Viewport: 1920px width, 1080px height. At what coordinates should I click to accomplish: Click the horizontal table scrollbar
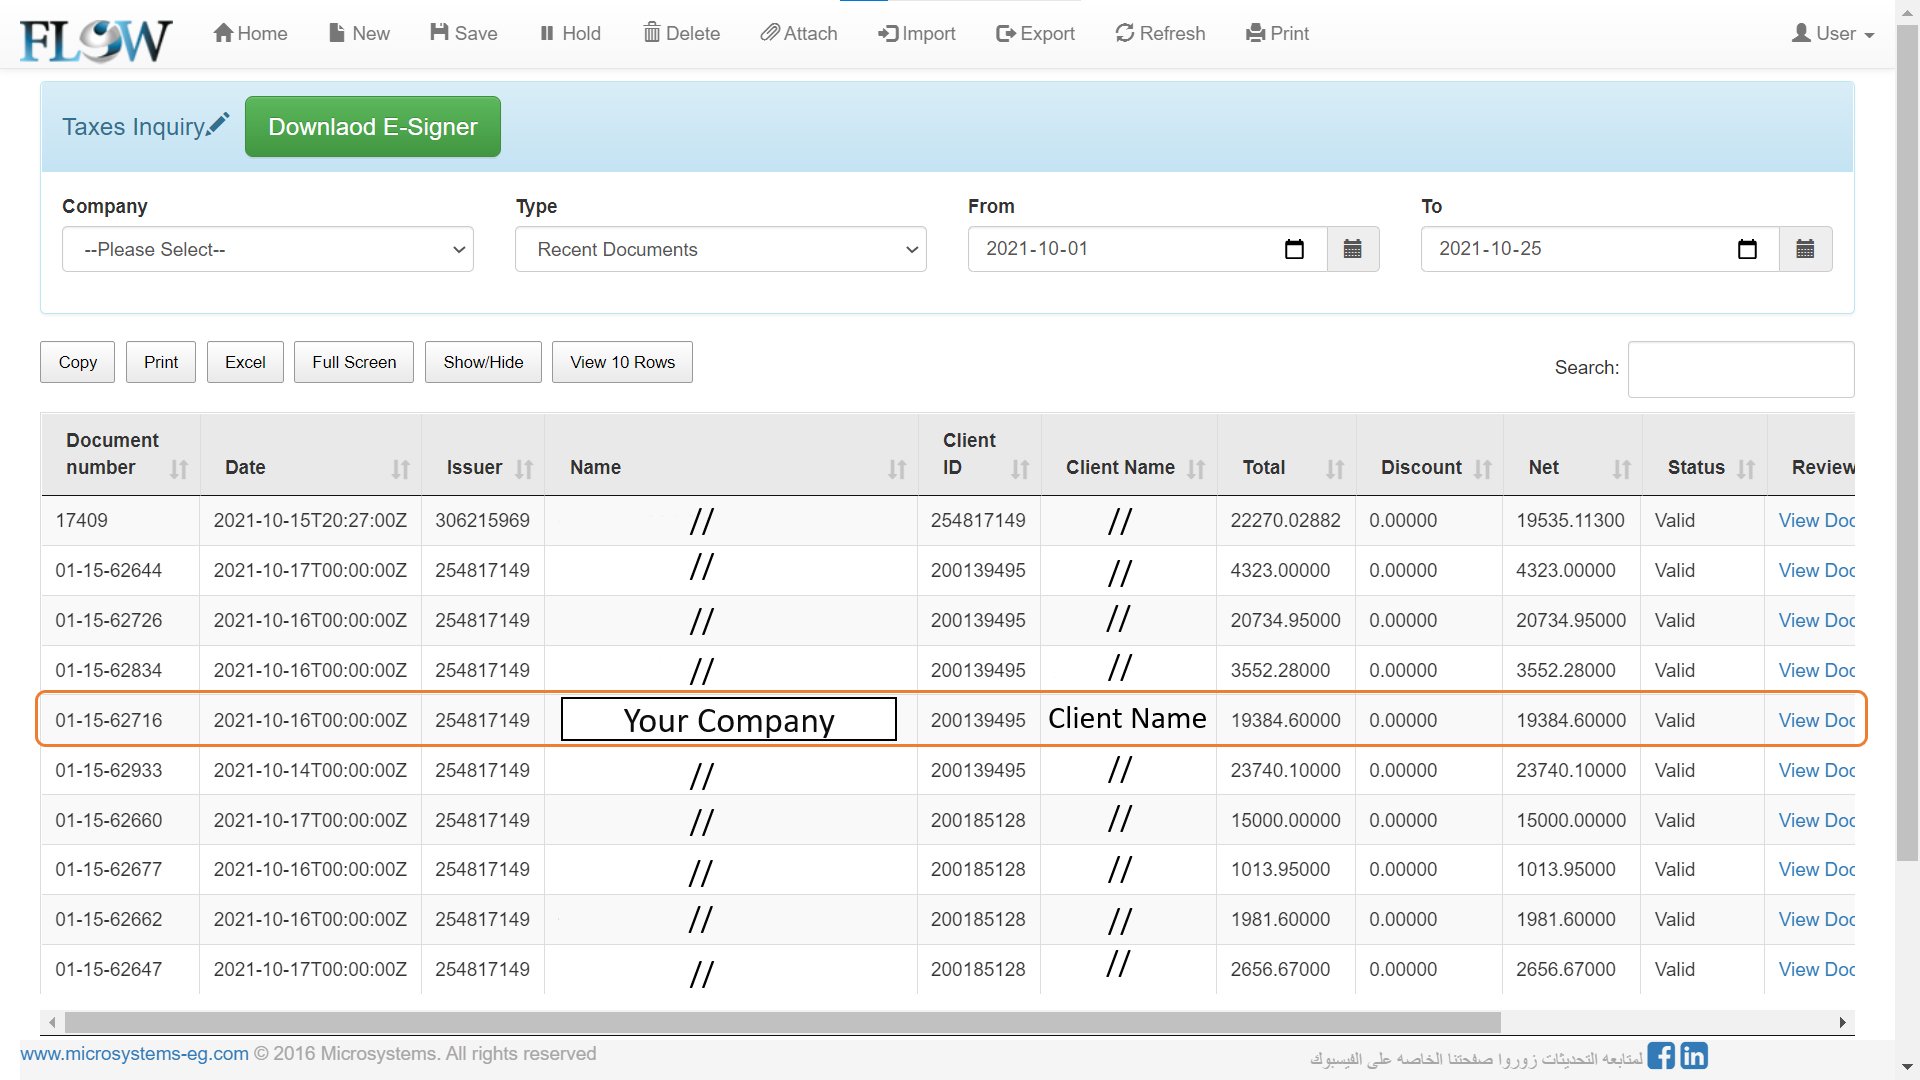(x=782, y=1022)
